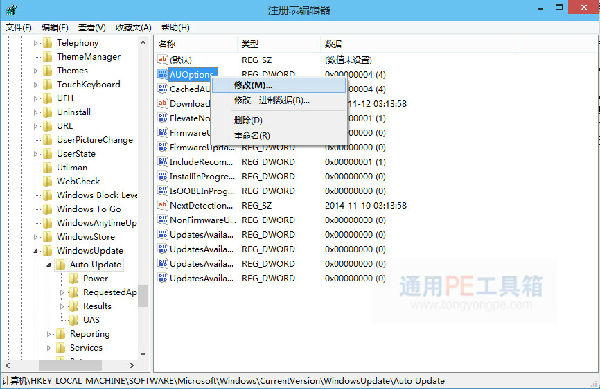
Task: Select the Windows Block Level tree key
Action: point(97,195)
